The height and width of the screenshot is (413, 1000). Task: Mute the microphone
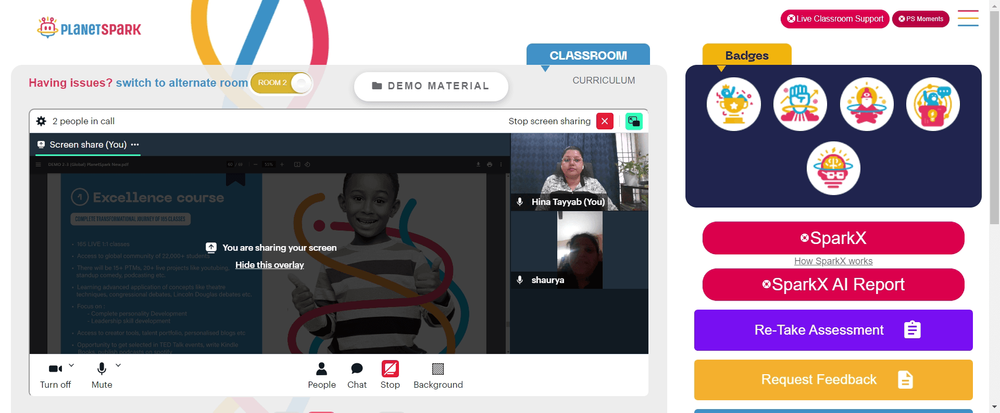pyautogui.click(x=101, y=375)
